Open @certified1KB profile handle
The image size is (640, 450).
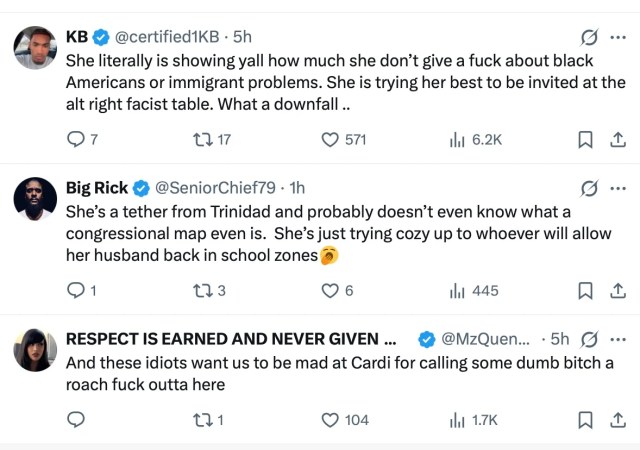tap(167, 37)
